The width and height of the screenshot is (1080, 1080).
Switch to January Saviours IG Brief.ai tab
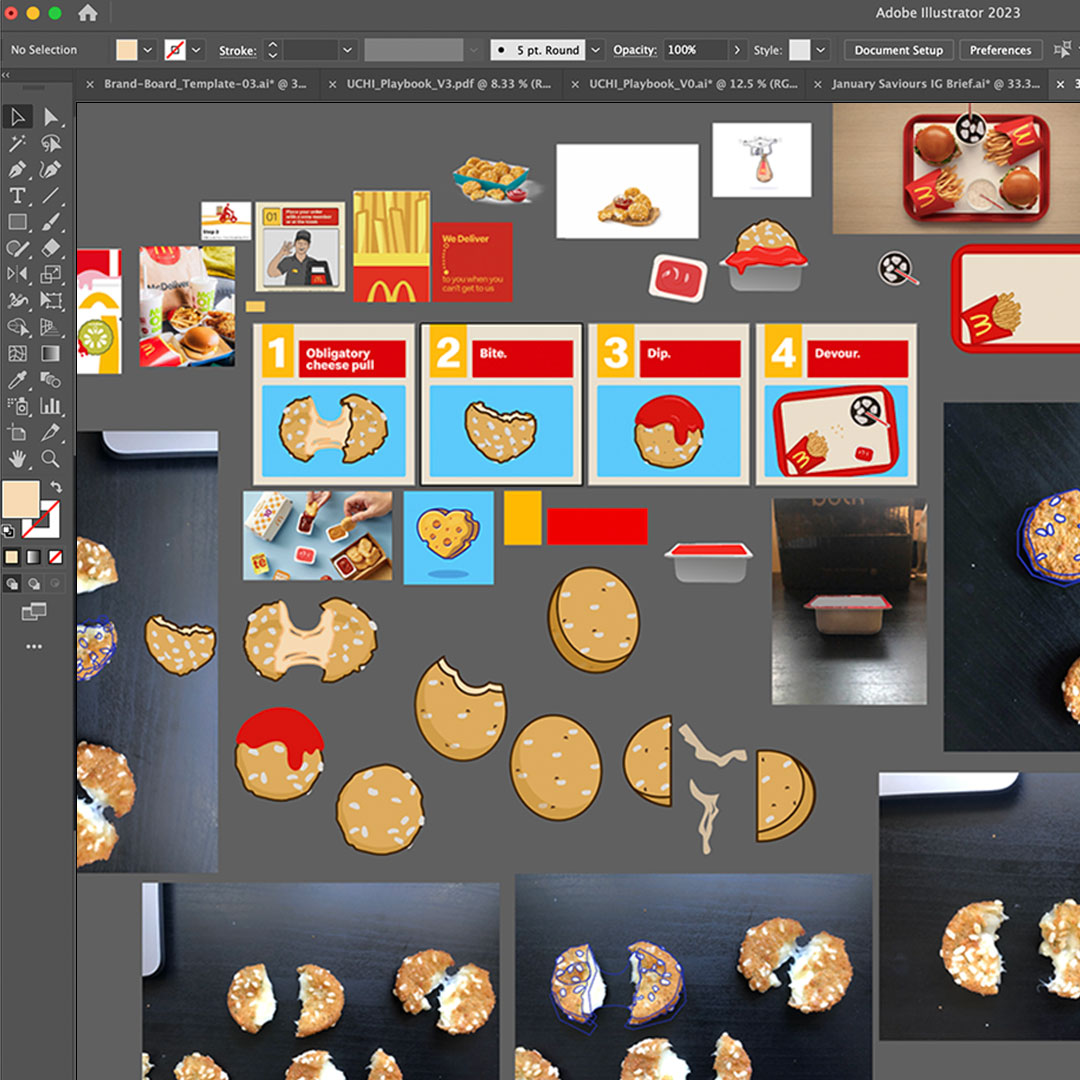coord(936,84)
